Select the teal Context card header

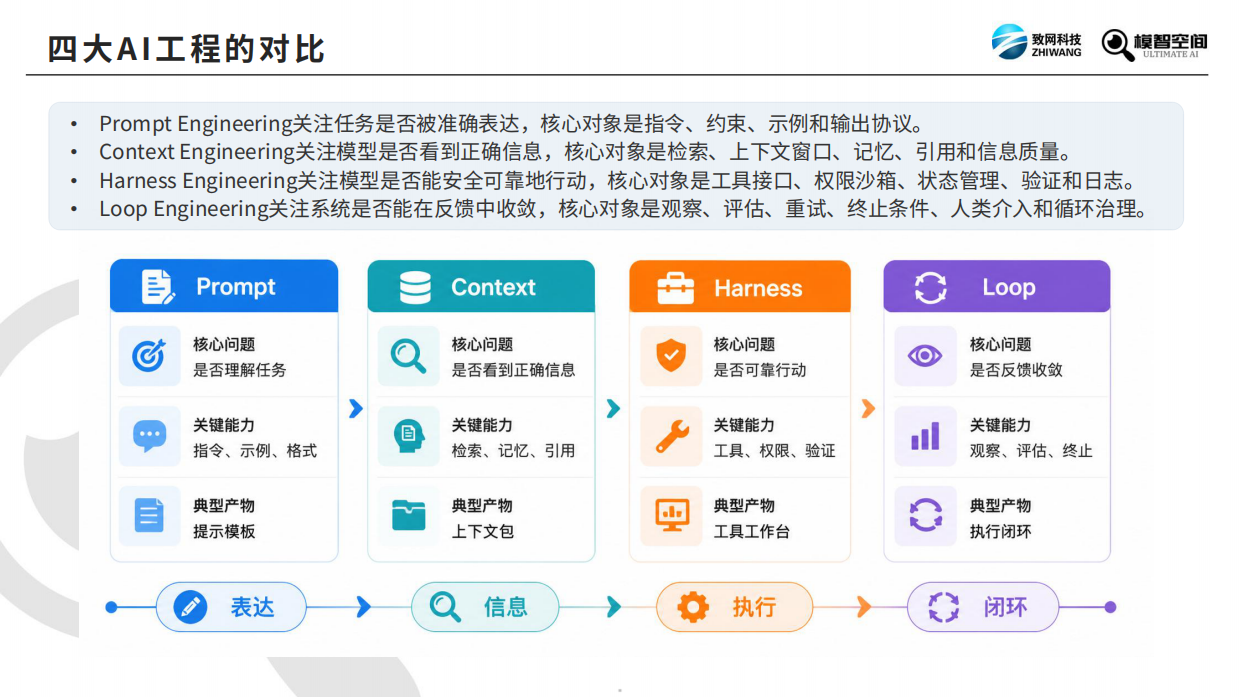click(x=481, y=287)
